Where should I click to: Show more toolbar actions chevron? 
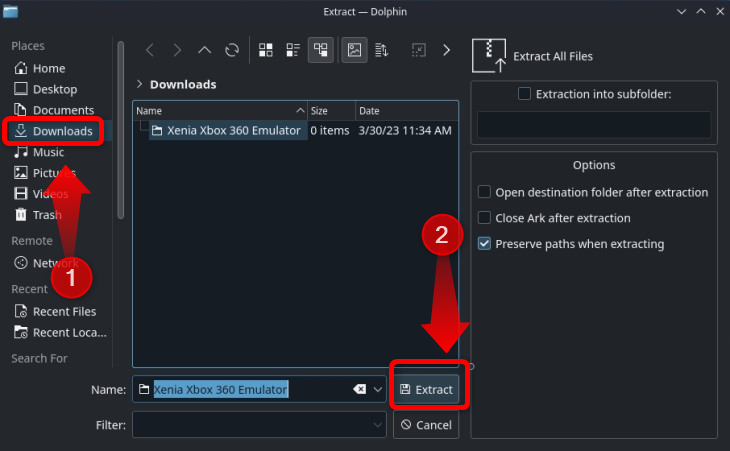pyautogui.click(x=446, y=50)
